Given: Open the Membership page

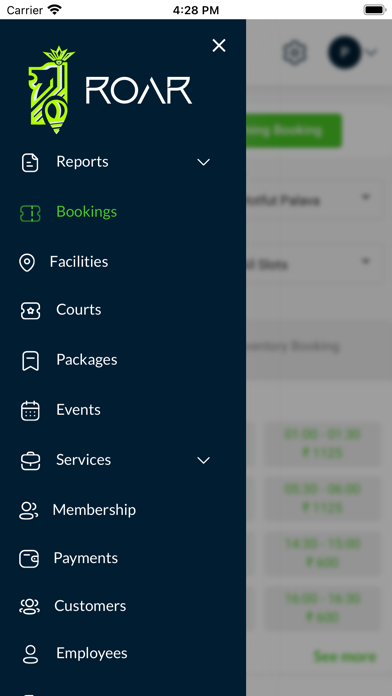Looking at the screenshot, I should click(x=94, y=510).
